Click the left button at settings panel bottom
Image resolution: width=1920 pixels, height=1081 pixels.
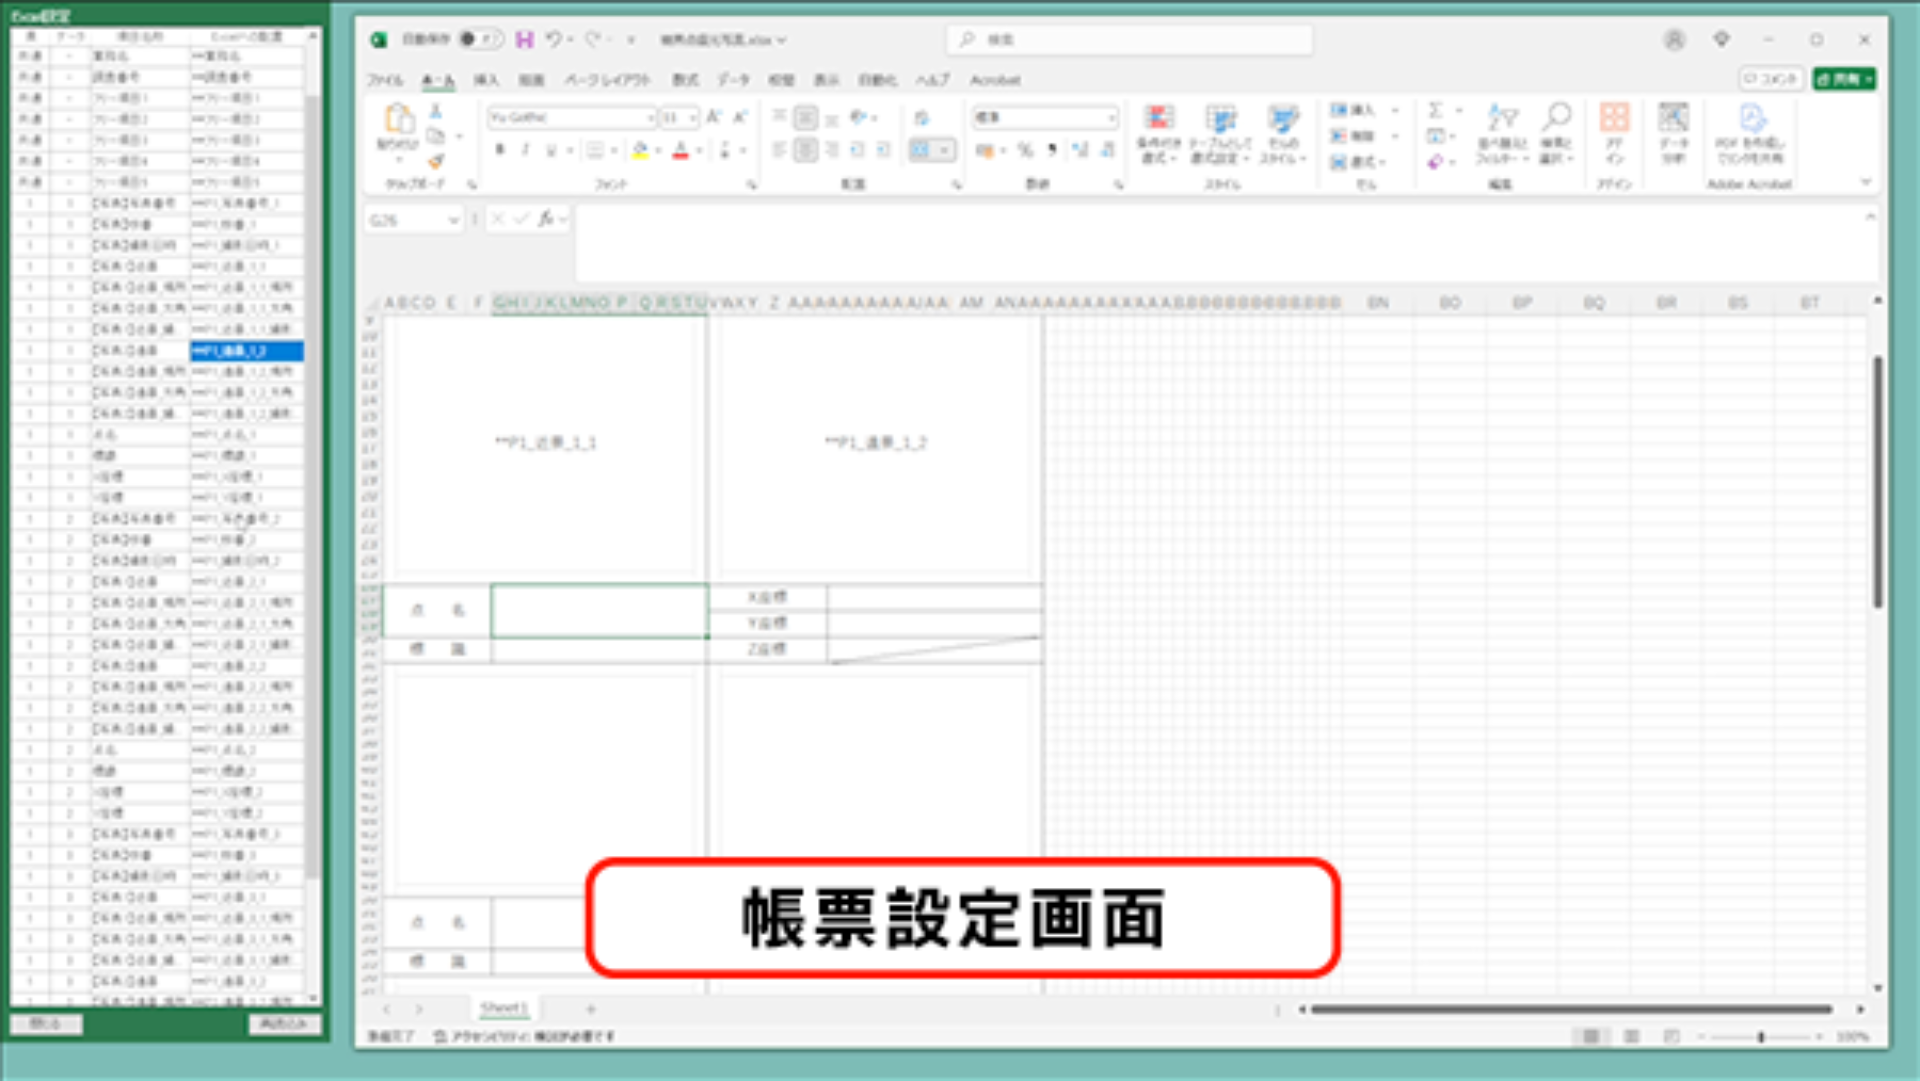[46, 1024]
